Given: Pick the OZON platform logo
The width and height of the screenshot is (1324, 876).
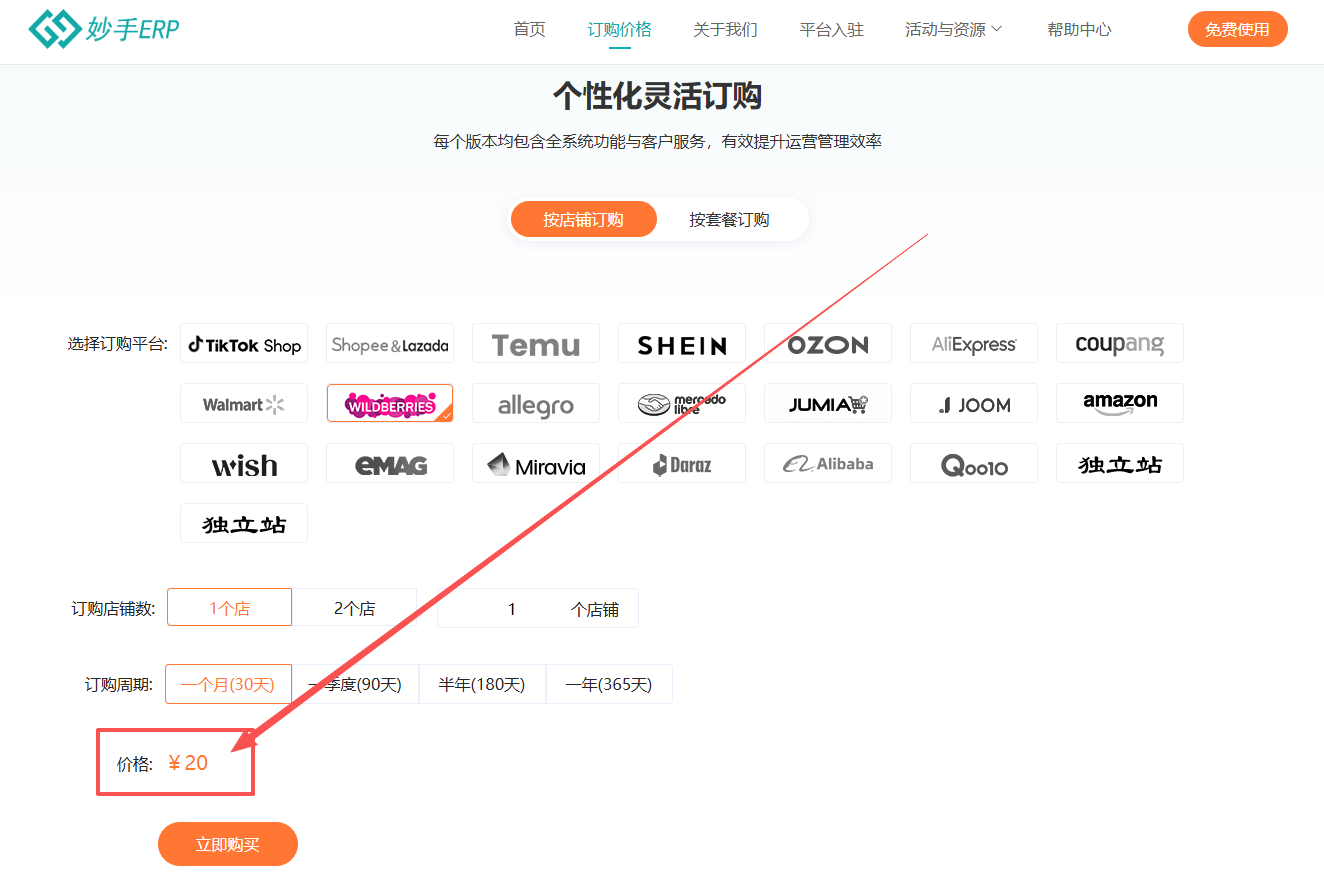Looking at the screenshot, I should pos(828,344).
